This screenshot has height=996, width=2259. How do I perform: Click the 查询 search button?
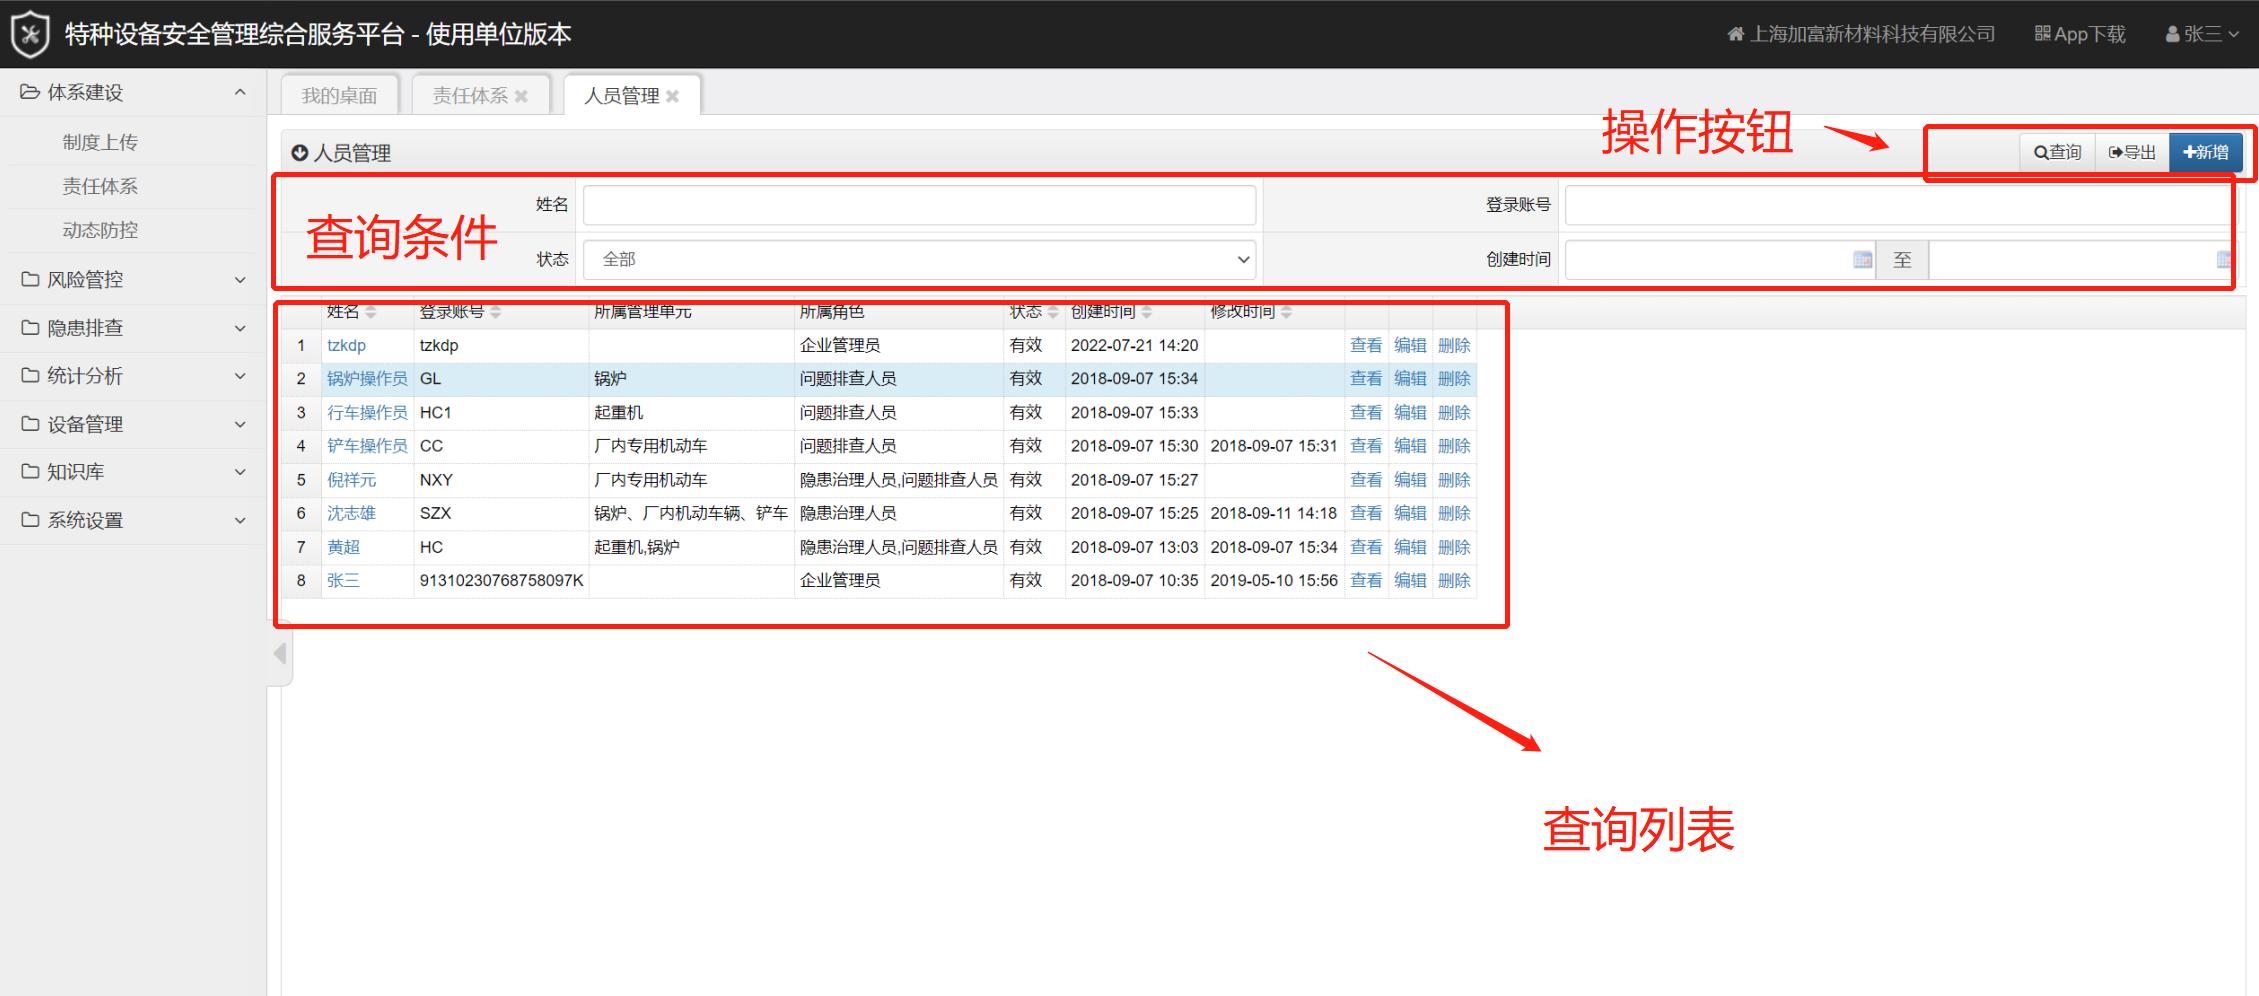point(2057,153)
